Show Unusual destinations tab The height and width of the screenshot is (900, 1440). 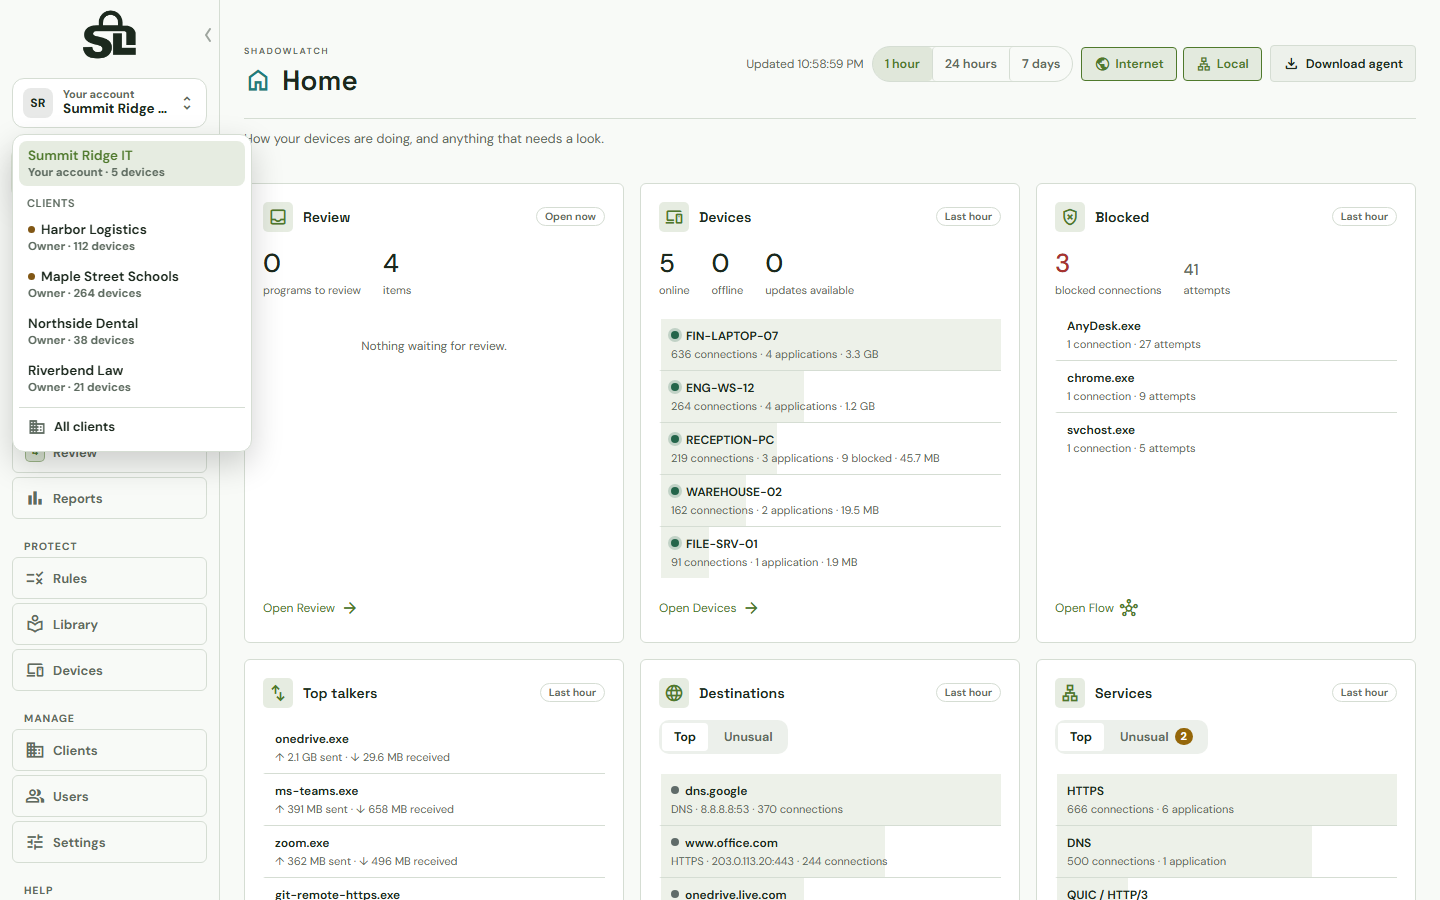748,737
